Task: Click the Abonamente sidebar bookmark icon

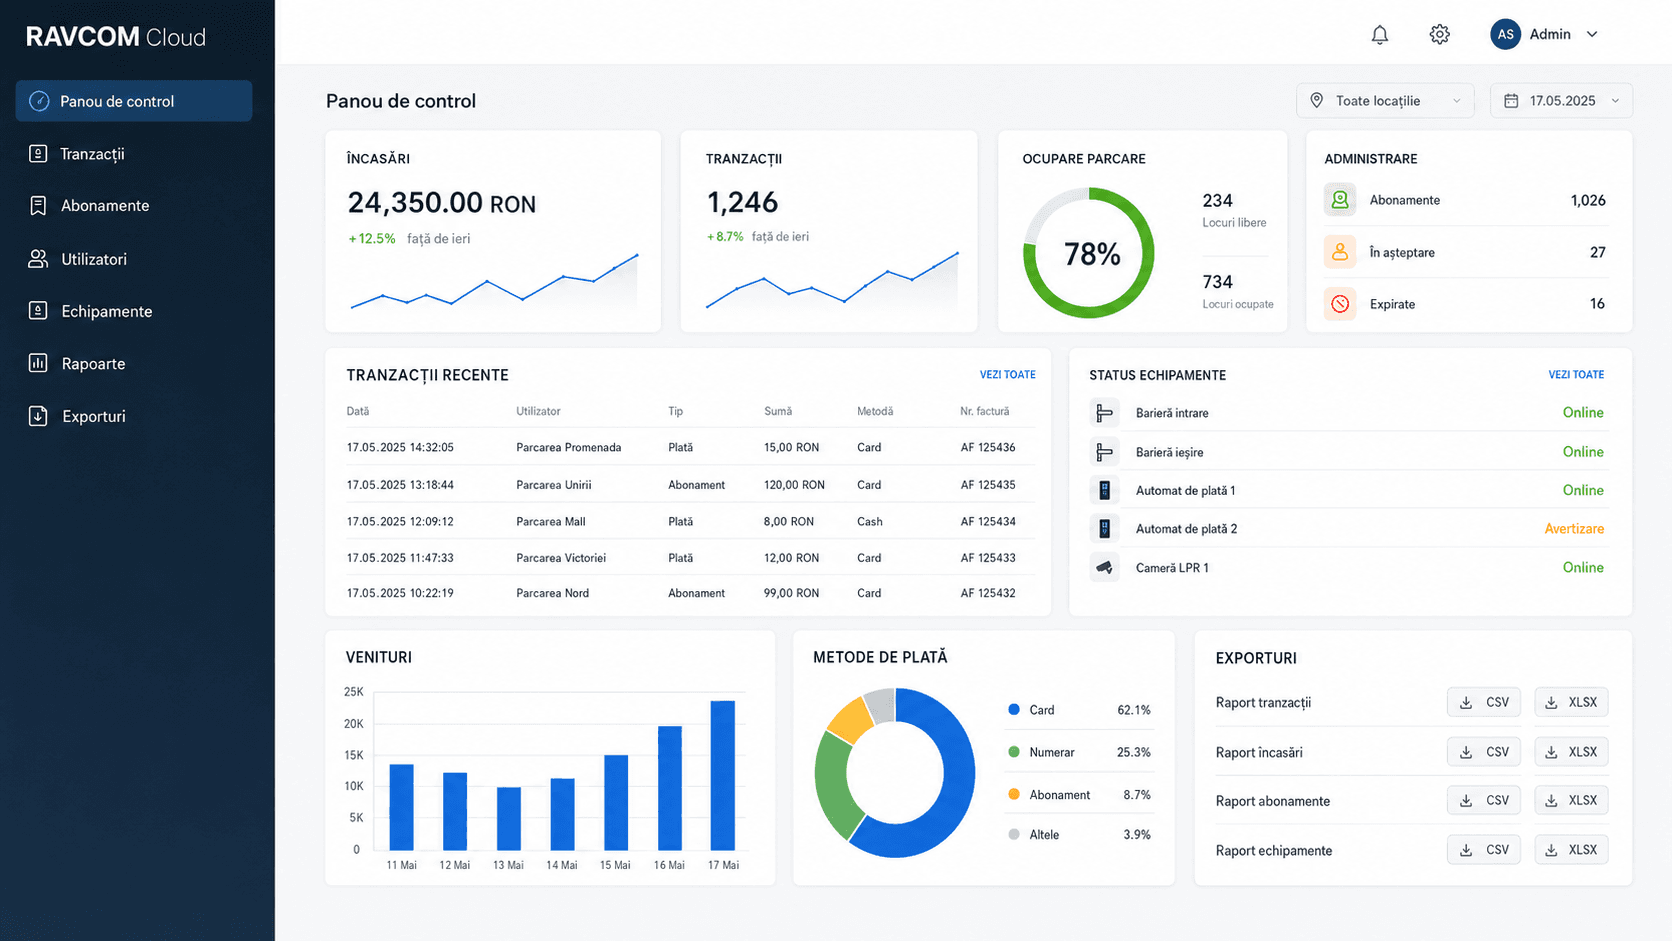Action: point(38,205)
